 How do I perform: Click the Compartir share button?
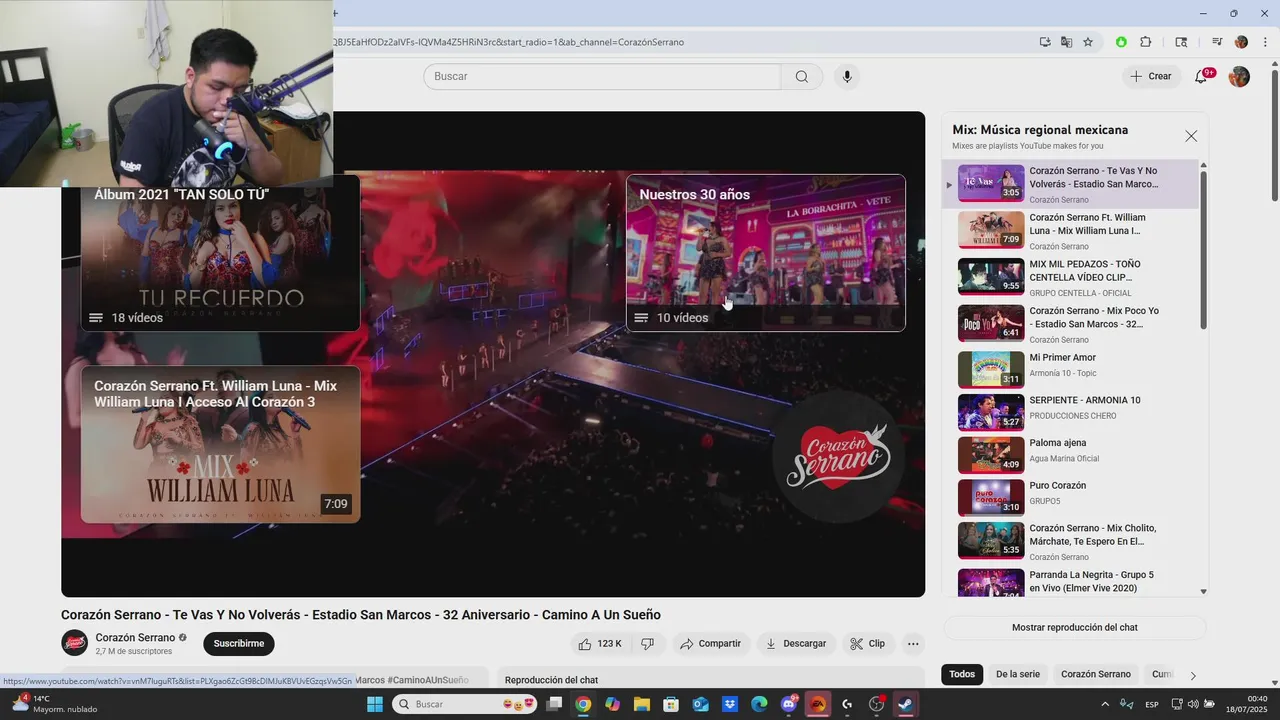point(710,644)
